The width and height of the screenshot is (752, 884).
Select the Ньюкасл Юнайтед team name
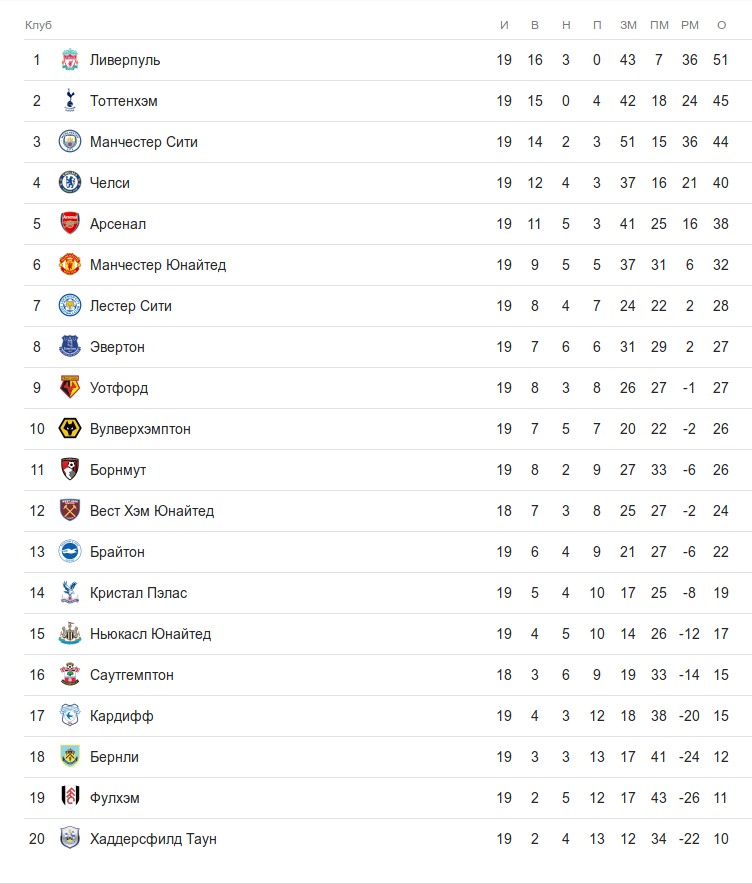click(150, 634)
